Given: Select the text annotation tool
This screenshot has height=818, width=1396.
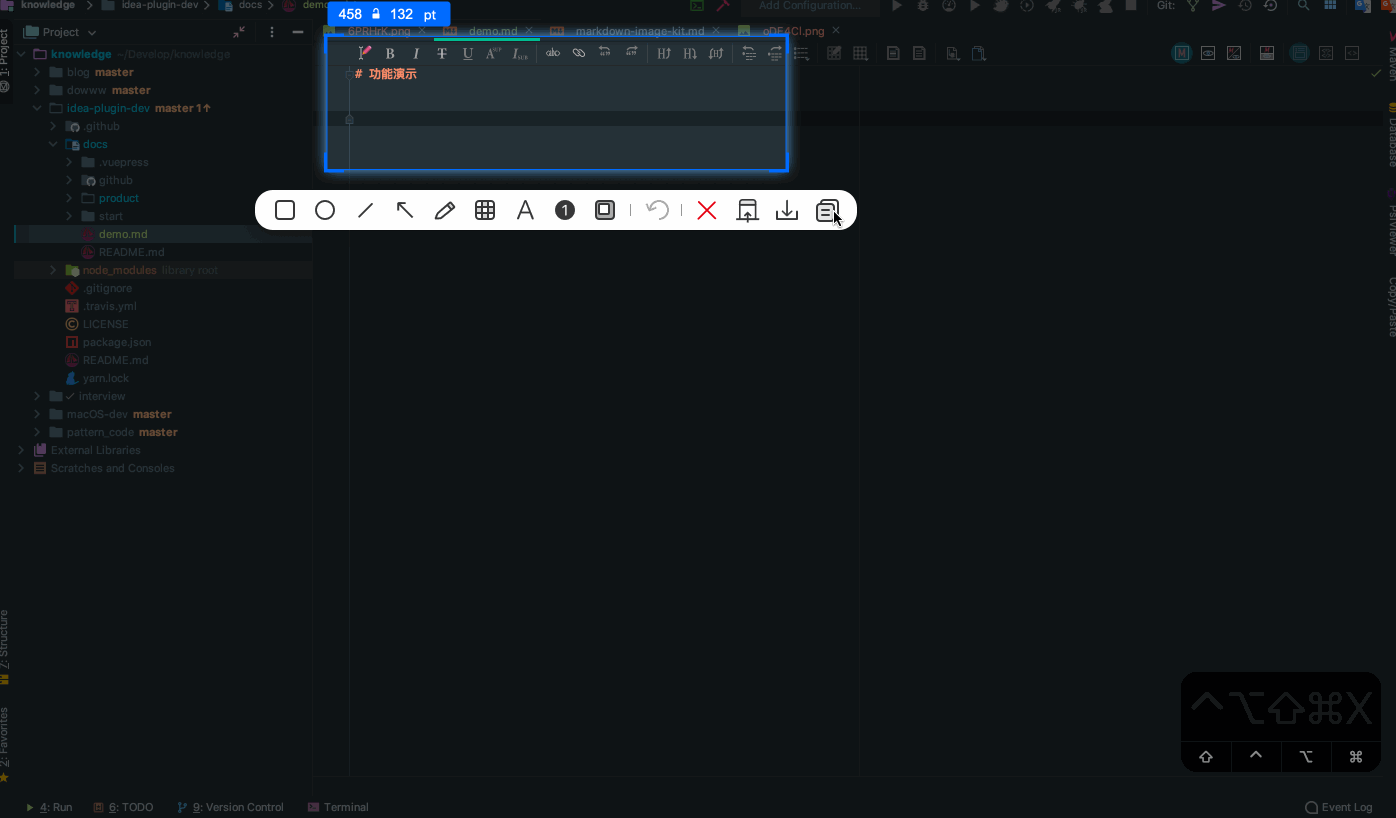Looking at the screenshot, I should [525, 210].
